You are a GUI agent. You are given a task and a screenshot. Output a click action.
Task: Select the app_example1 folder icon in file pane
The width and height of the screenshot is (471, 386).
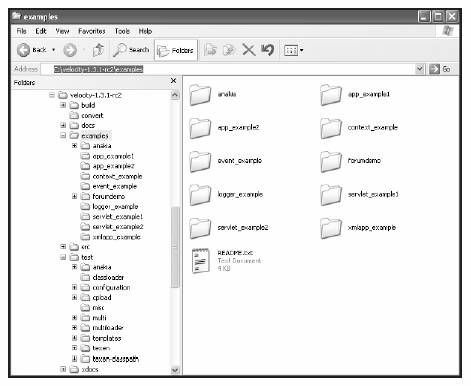(x=331, y=95)
